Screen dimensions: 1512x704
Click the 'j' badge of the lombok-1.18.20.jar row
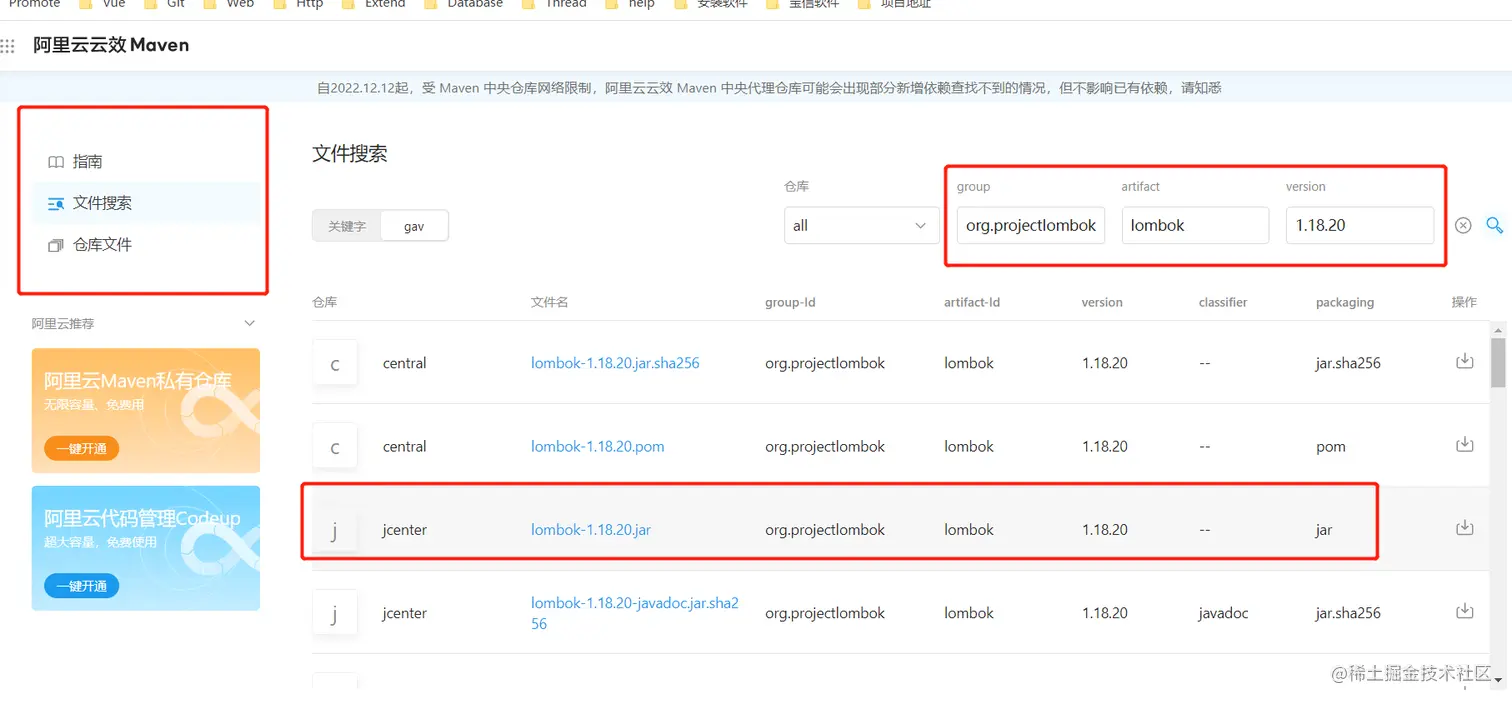(335, 529)
